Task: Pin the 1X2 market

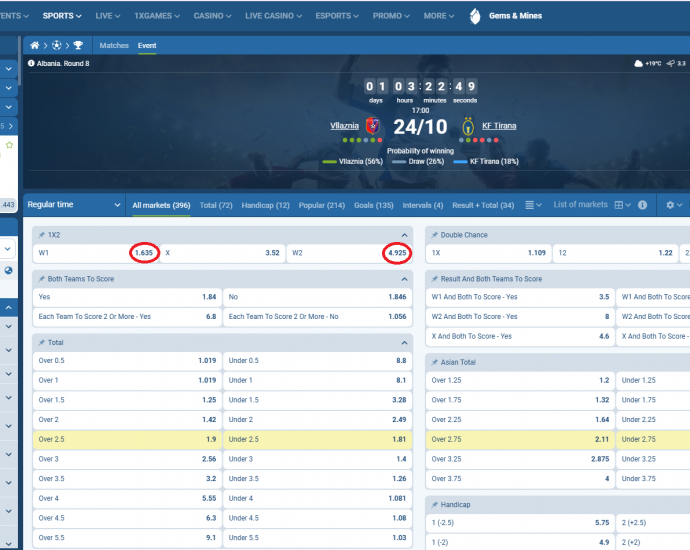Action: 42,235
